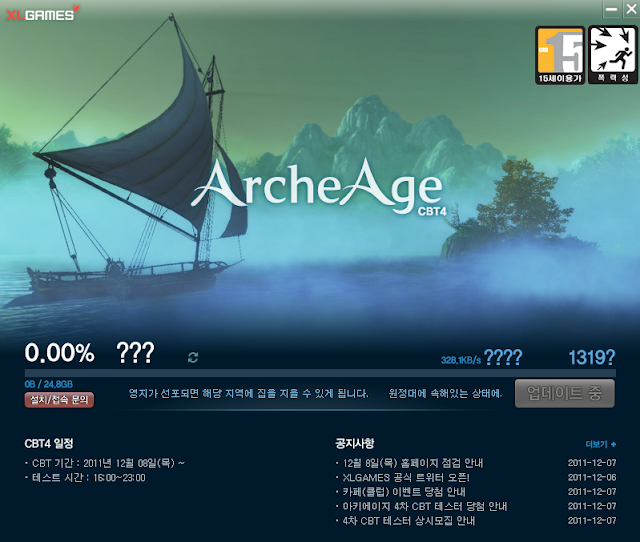Open notice 아키에이지 4차 CBT 테스터 당첨 안내
The image size is (640, 542).
click(x=424, y=506)
